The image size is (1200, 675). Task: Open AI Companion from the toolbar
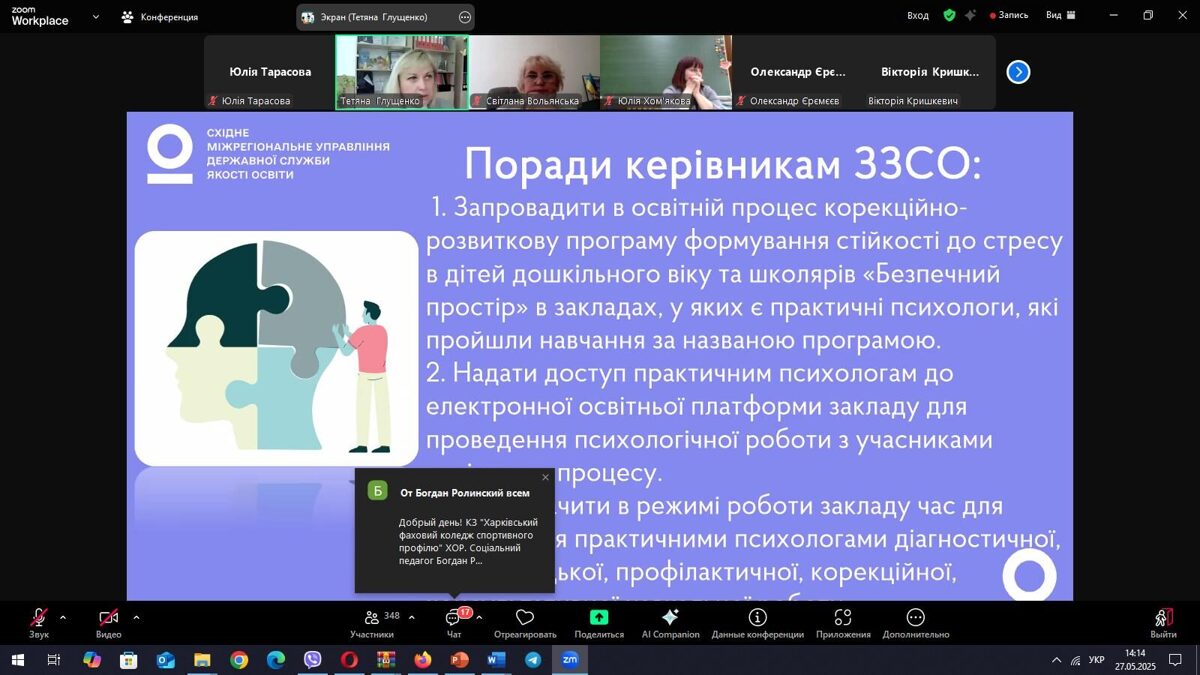pyautogui.click(x=670, y=623)
